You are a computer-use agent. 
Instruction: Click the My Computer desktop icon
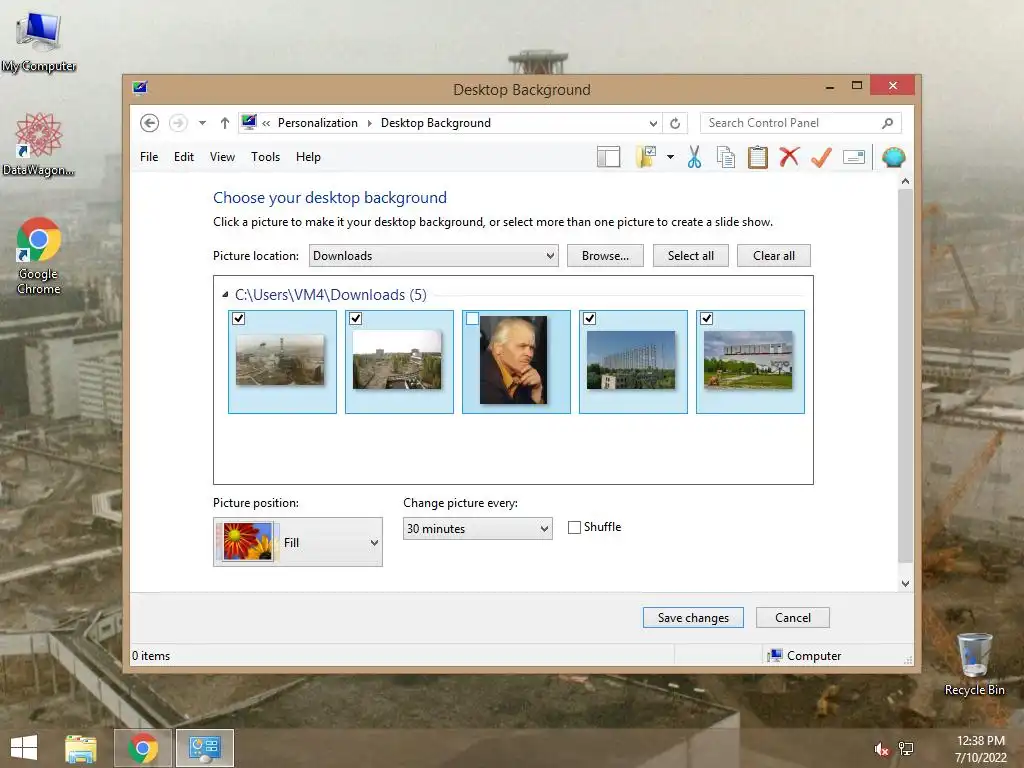pos(39,41)
